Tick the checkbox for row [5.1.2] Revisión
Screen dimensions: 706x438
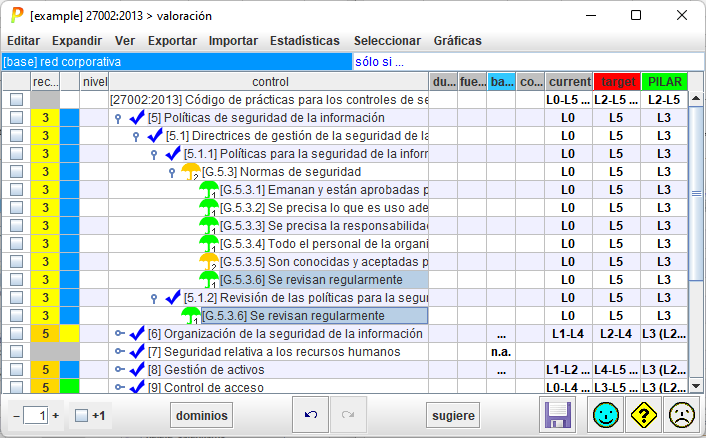17,298
